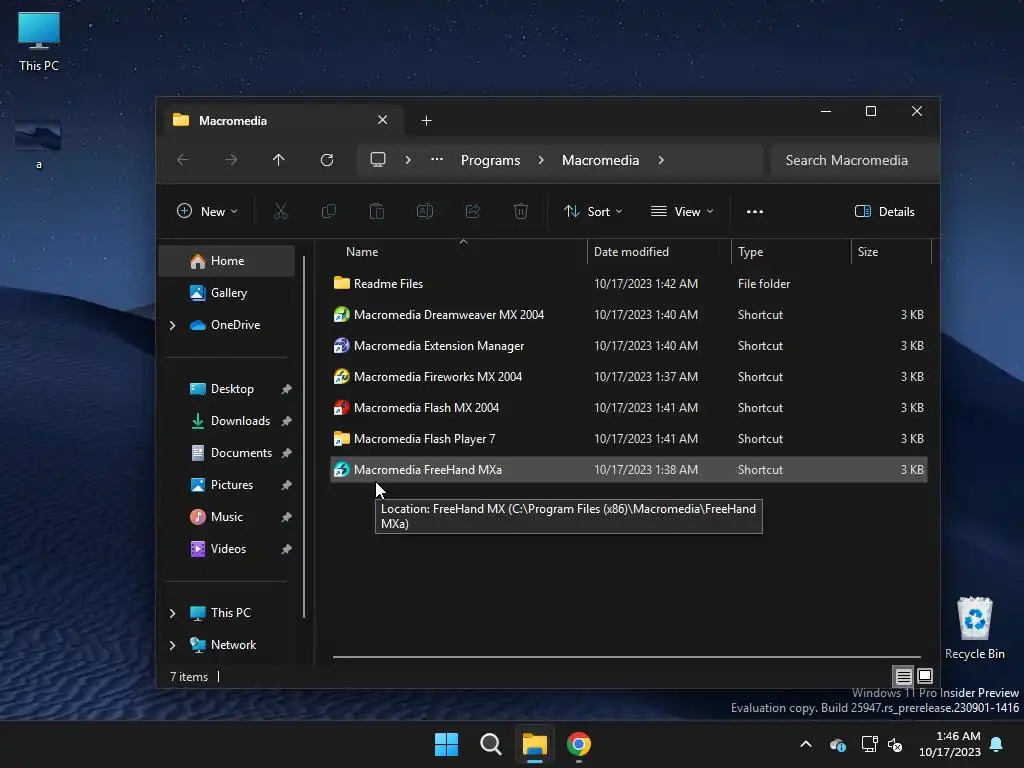
Task: Click chevron after Programs in address bar
Action: (x=541, y=160)
